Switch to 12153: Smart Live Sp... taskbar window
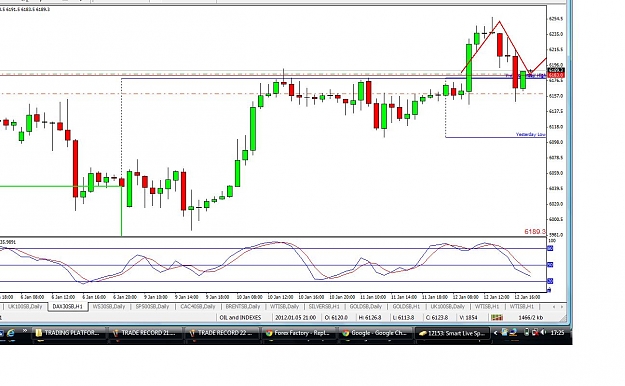 tap(452, 333)
